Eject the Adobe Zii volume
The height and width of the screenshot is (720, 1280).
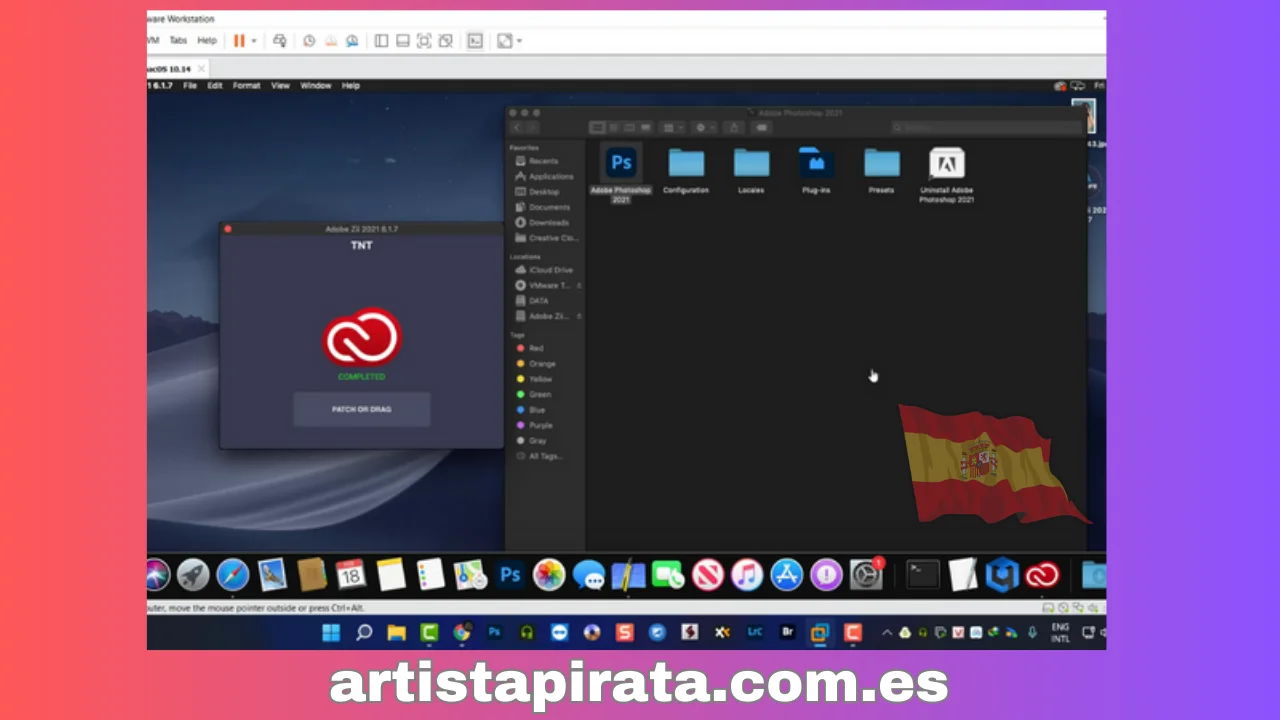pyautogui.click(x=579, y=317)
